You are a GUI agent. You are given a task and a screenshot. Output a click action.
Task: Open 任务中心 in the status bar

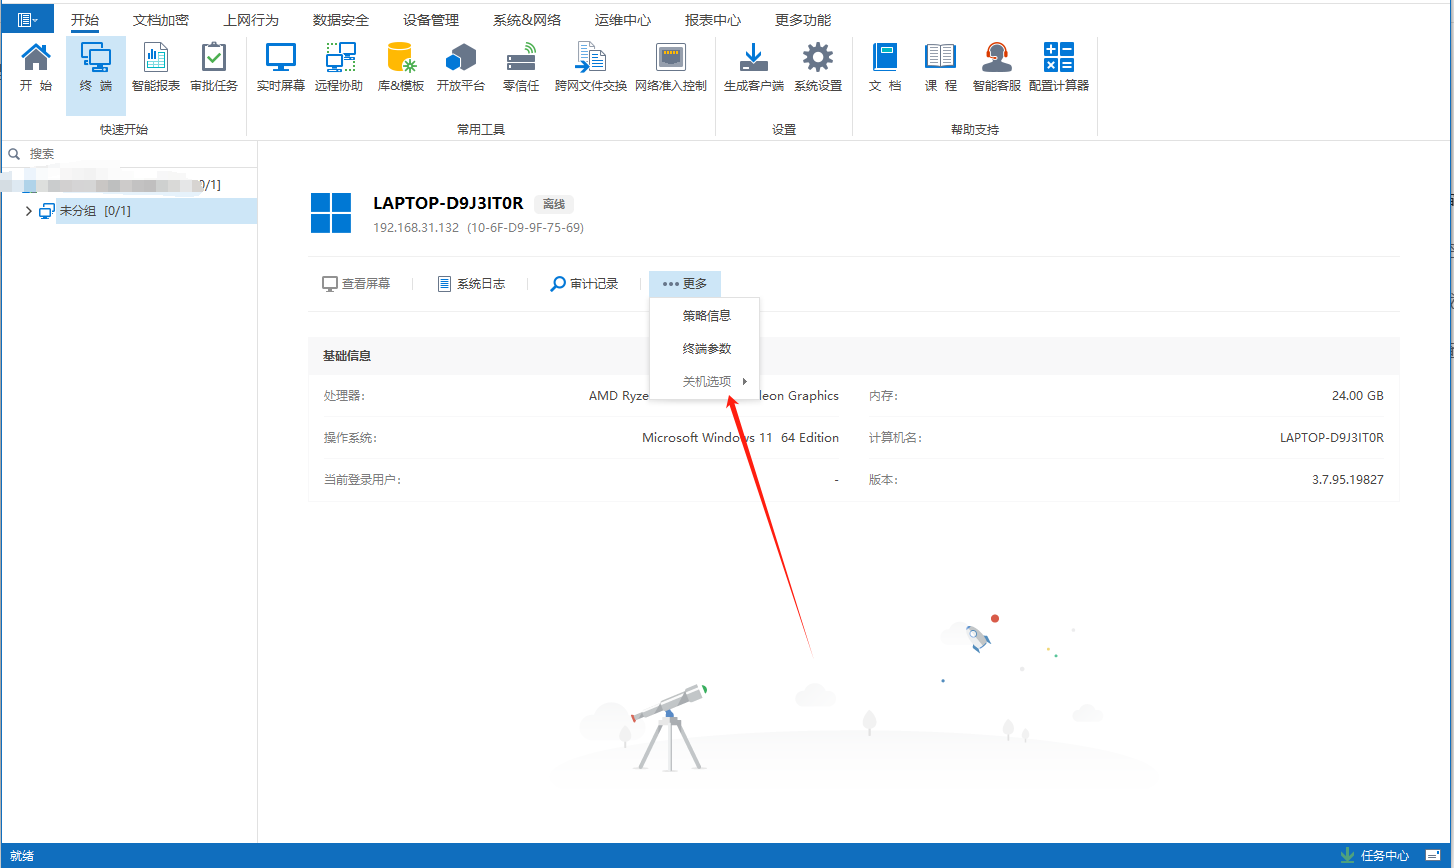point(1375,856)
